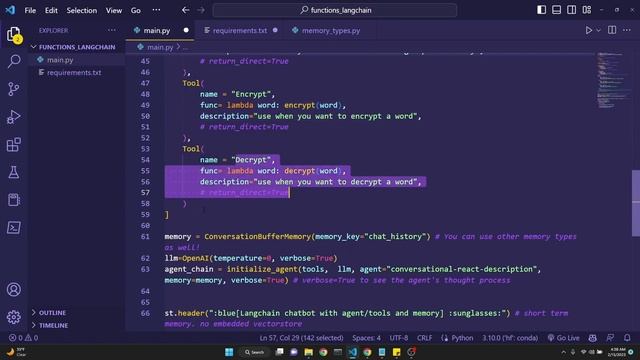Change UTF-8 encoding in status bar
Viewport: 640px width, 360px height.
pos(399,338)
